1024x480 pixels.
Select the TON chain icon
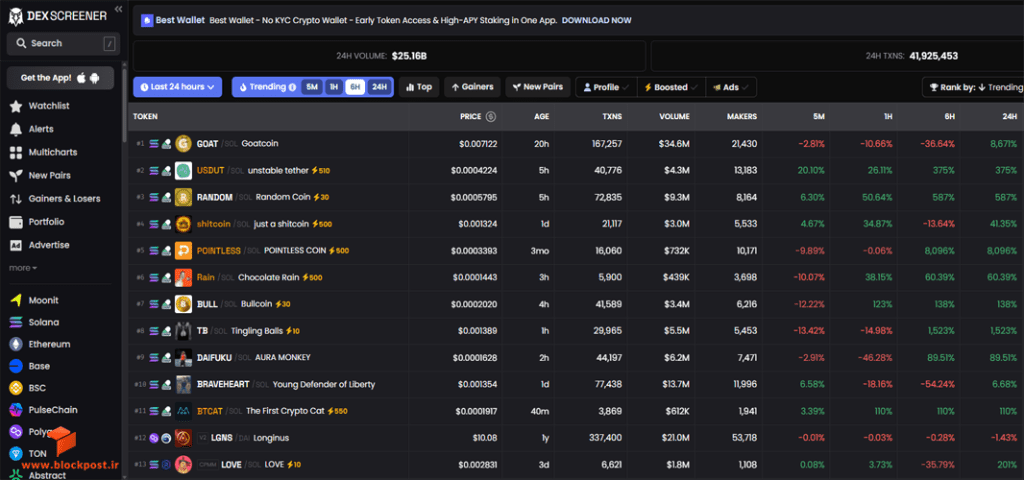16,453
